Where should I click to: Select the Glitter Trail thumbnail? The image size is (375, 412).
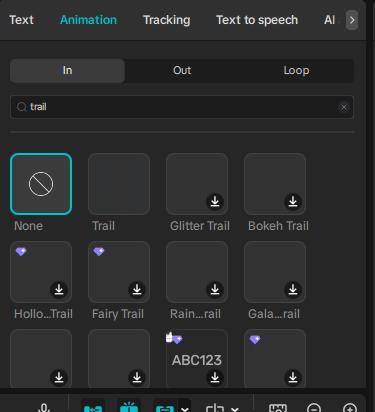coord(197,184)
